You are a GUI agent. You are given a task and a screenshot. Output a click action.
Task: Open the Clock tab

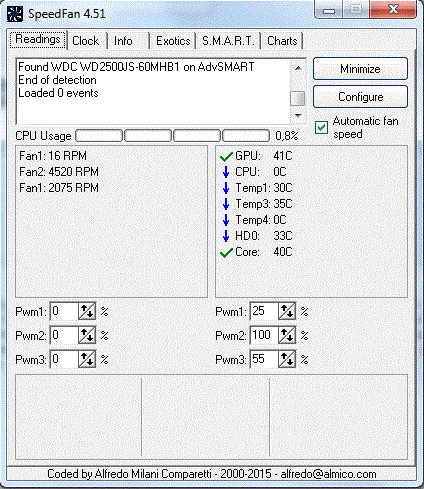pos(86,41)
